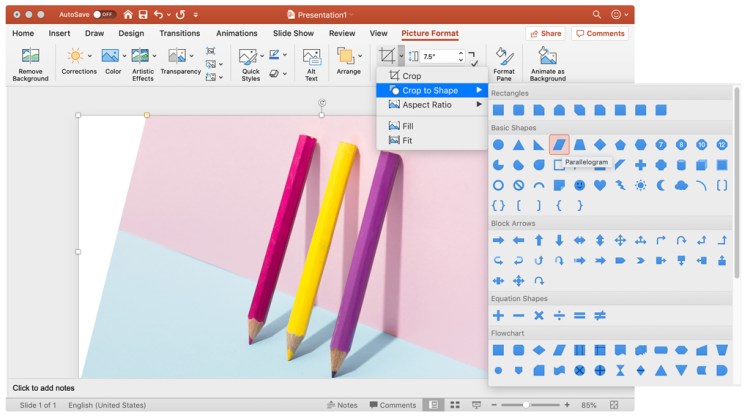Click the shapes panel scrollbar
The height and width of the screenshot is (418, 750).
pyautogui.click(x=737, y=182)
